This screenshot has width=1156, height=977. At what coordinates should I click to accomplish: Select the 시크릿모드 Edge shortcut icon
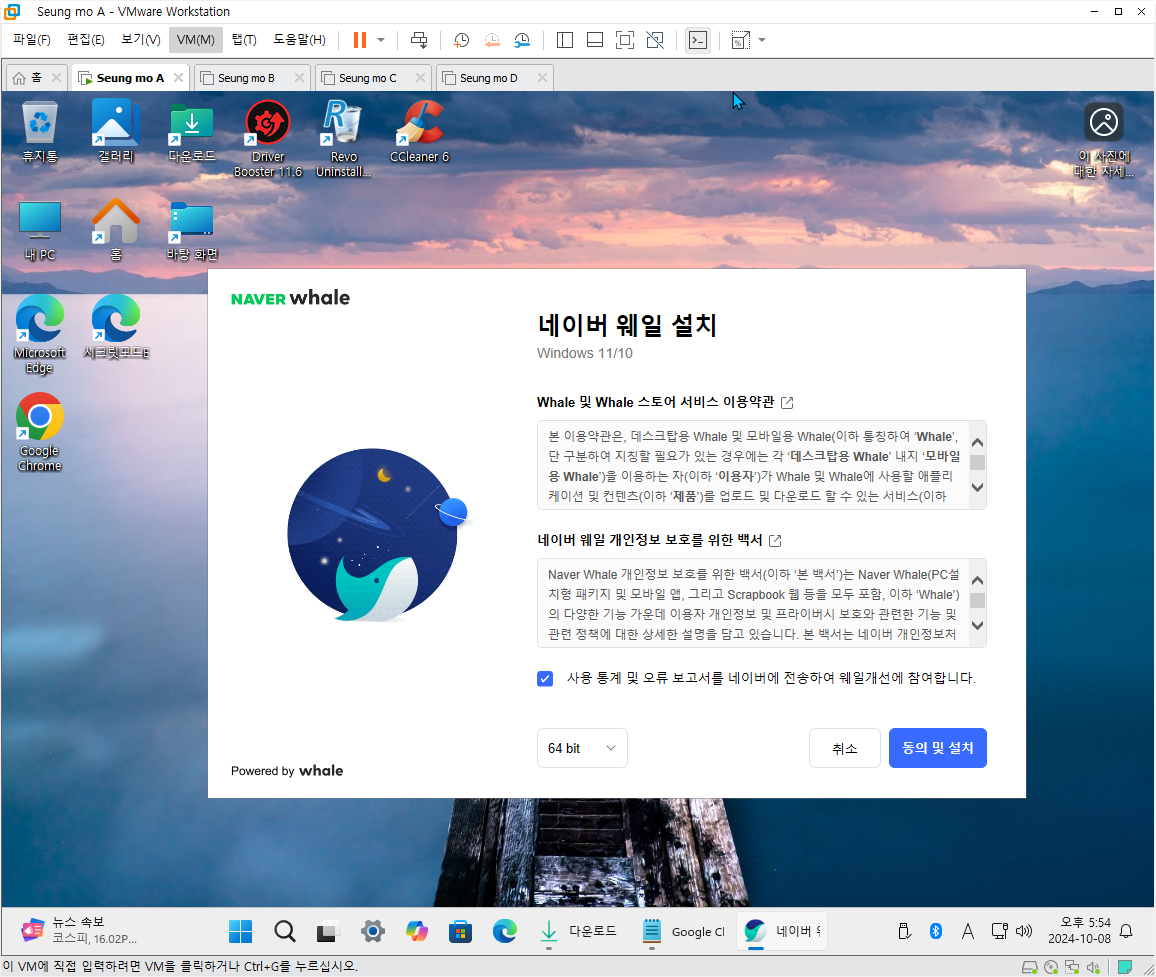click(x=116, y=327)
